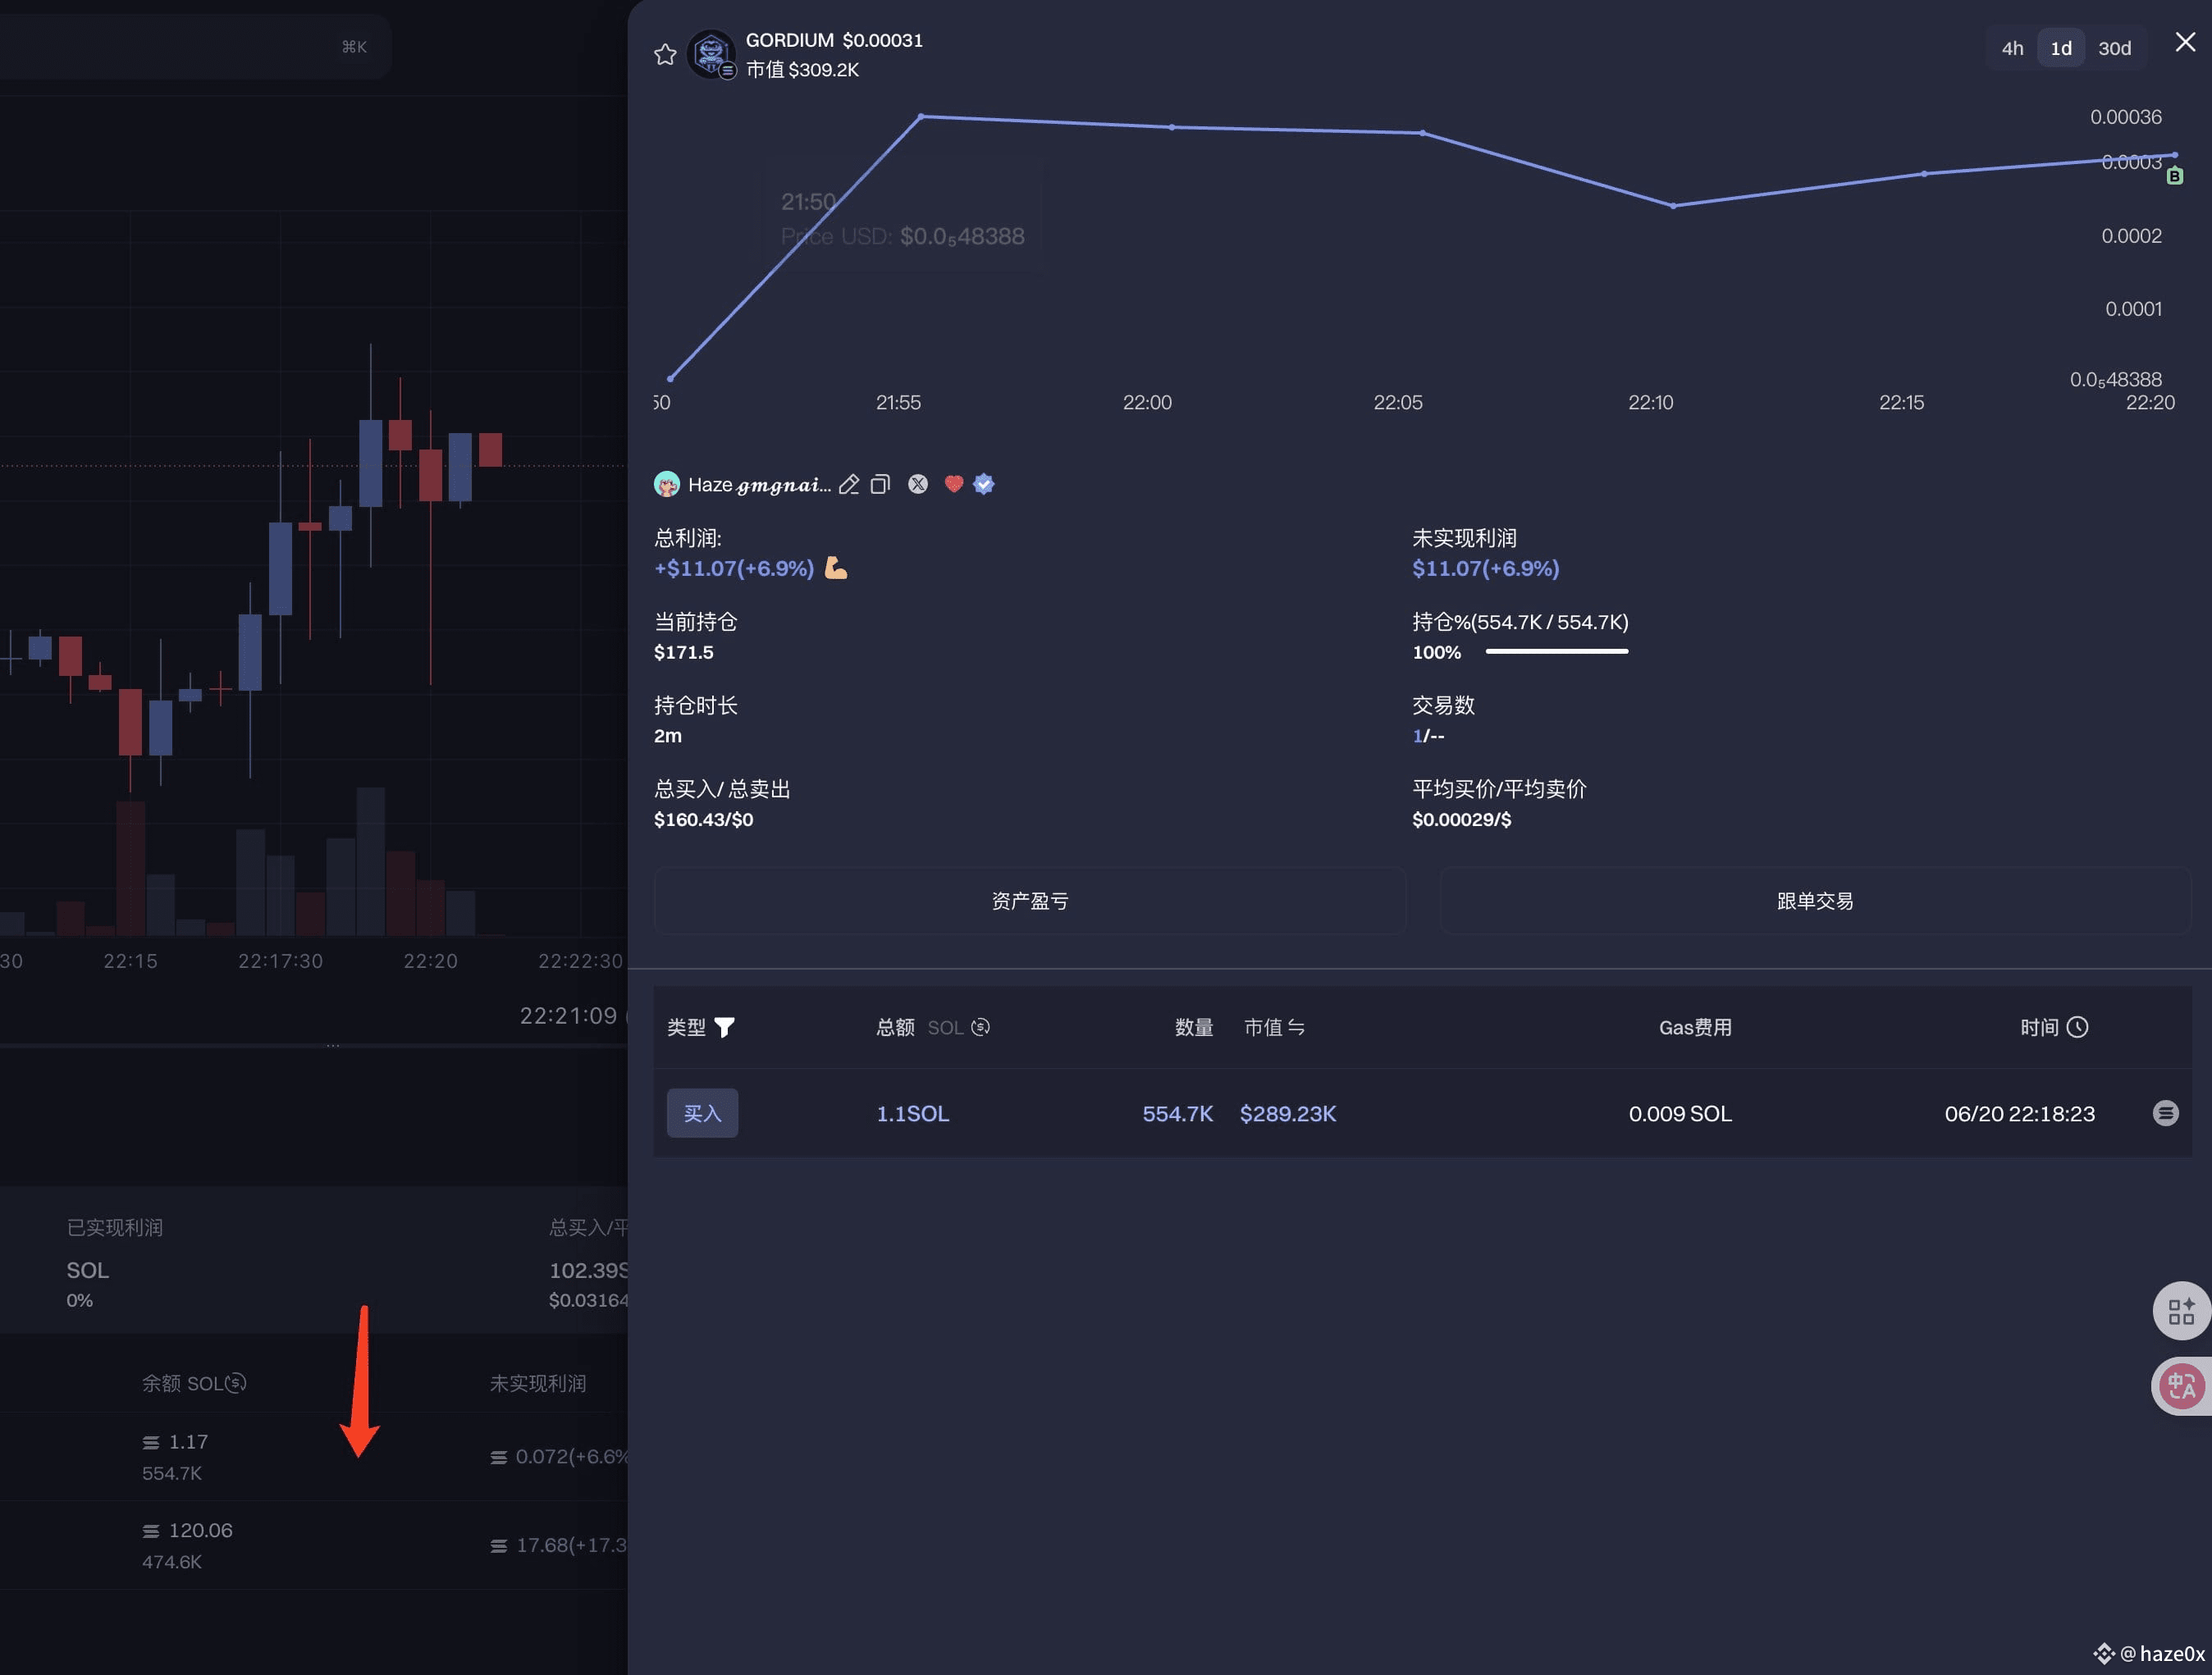Copy the Haze wallet address

(880, 484)
